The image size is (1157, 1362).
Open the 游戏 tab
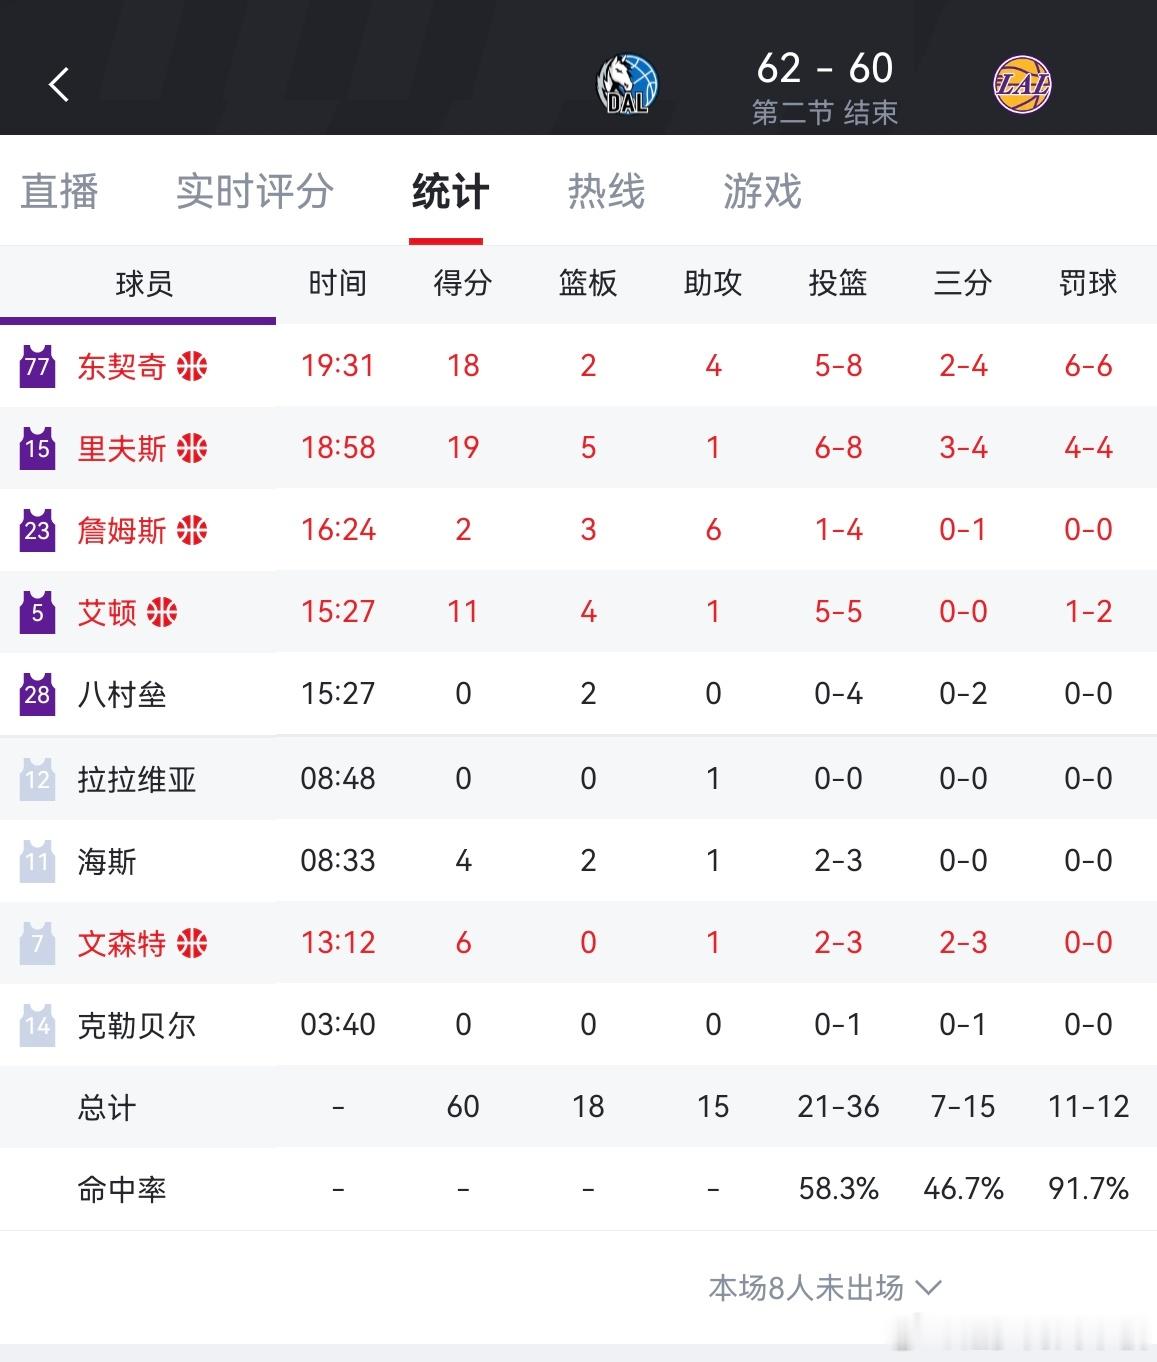(762, 191)
